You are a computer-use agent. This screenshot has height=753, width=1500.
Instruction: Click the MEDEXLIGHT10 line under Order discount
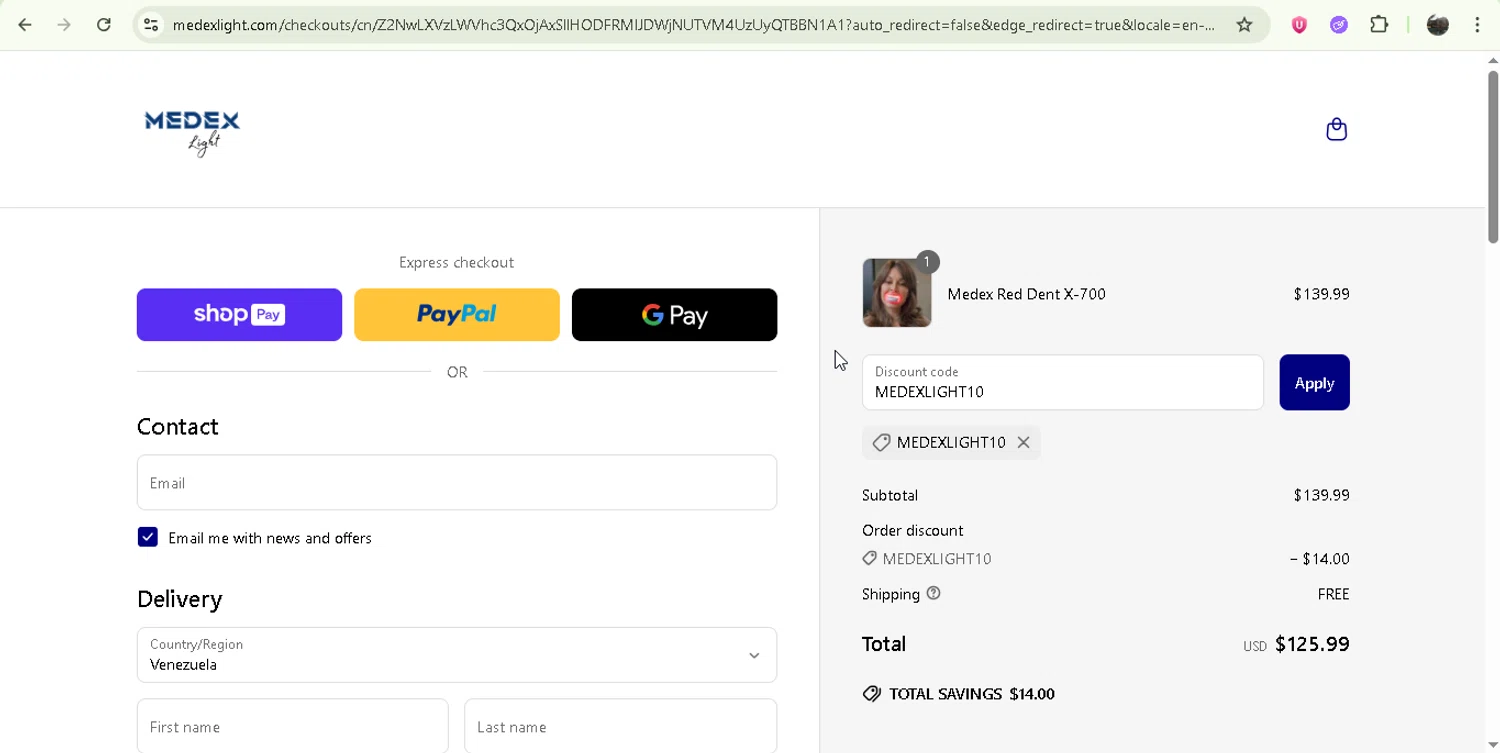pos(927,559)
